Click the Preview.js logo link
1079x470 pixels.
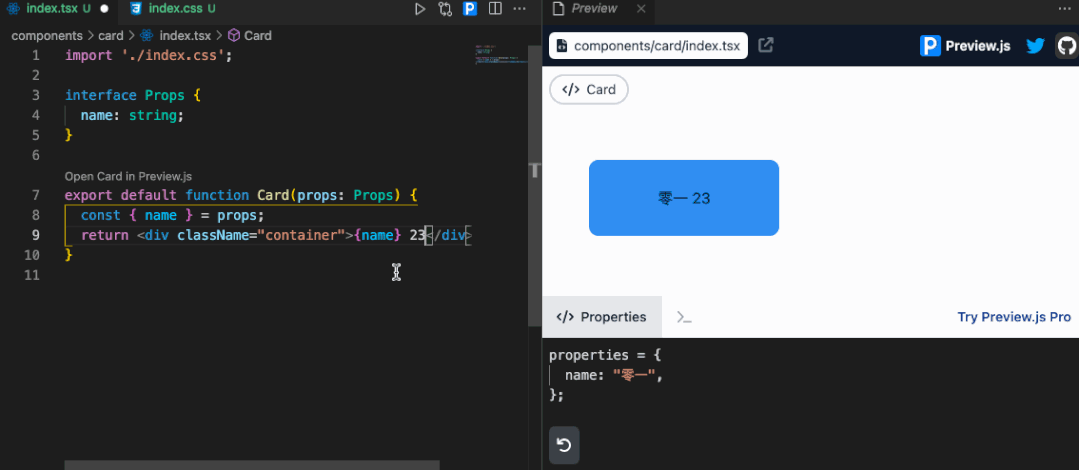(965, 45)
